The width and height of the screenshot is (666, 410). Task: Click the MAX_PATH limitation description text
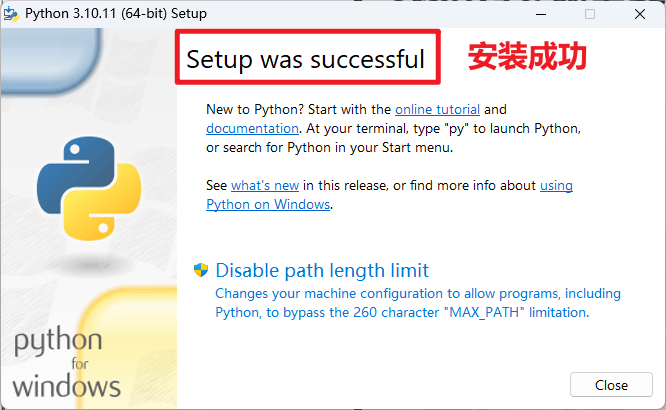click(x=418, y=303)
